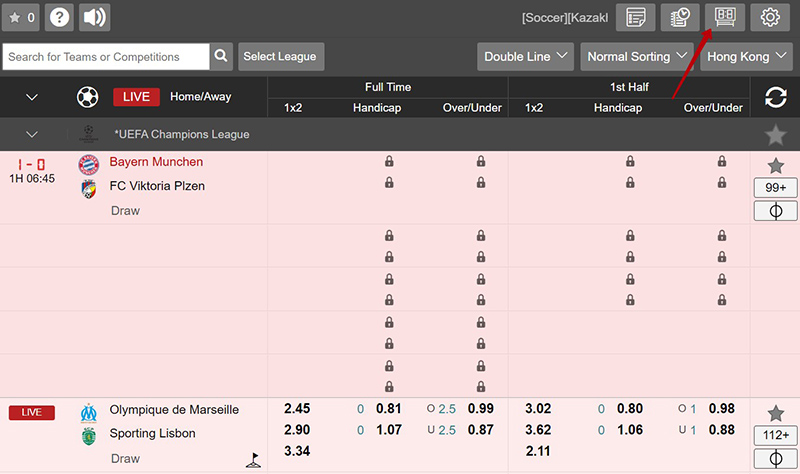800x474 pixels.
Task: Click the *UEFA Champions League title
Action: (x=182, y=134)
